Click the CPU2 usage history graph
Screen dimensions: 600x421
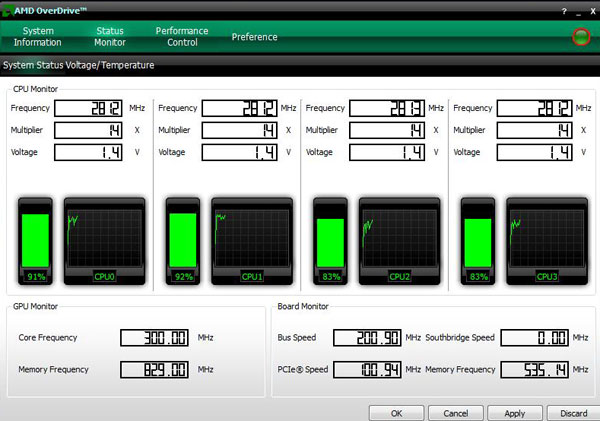tap(399, 241)
